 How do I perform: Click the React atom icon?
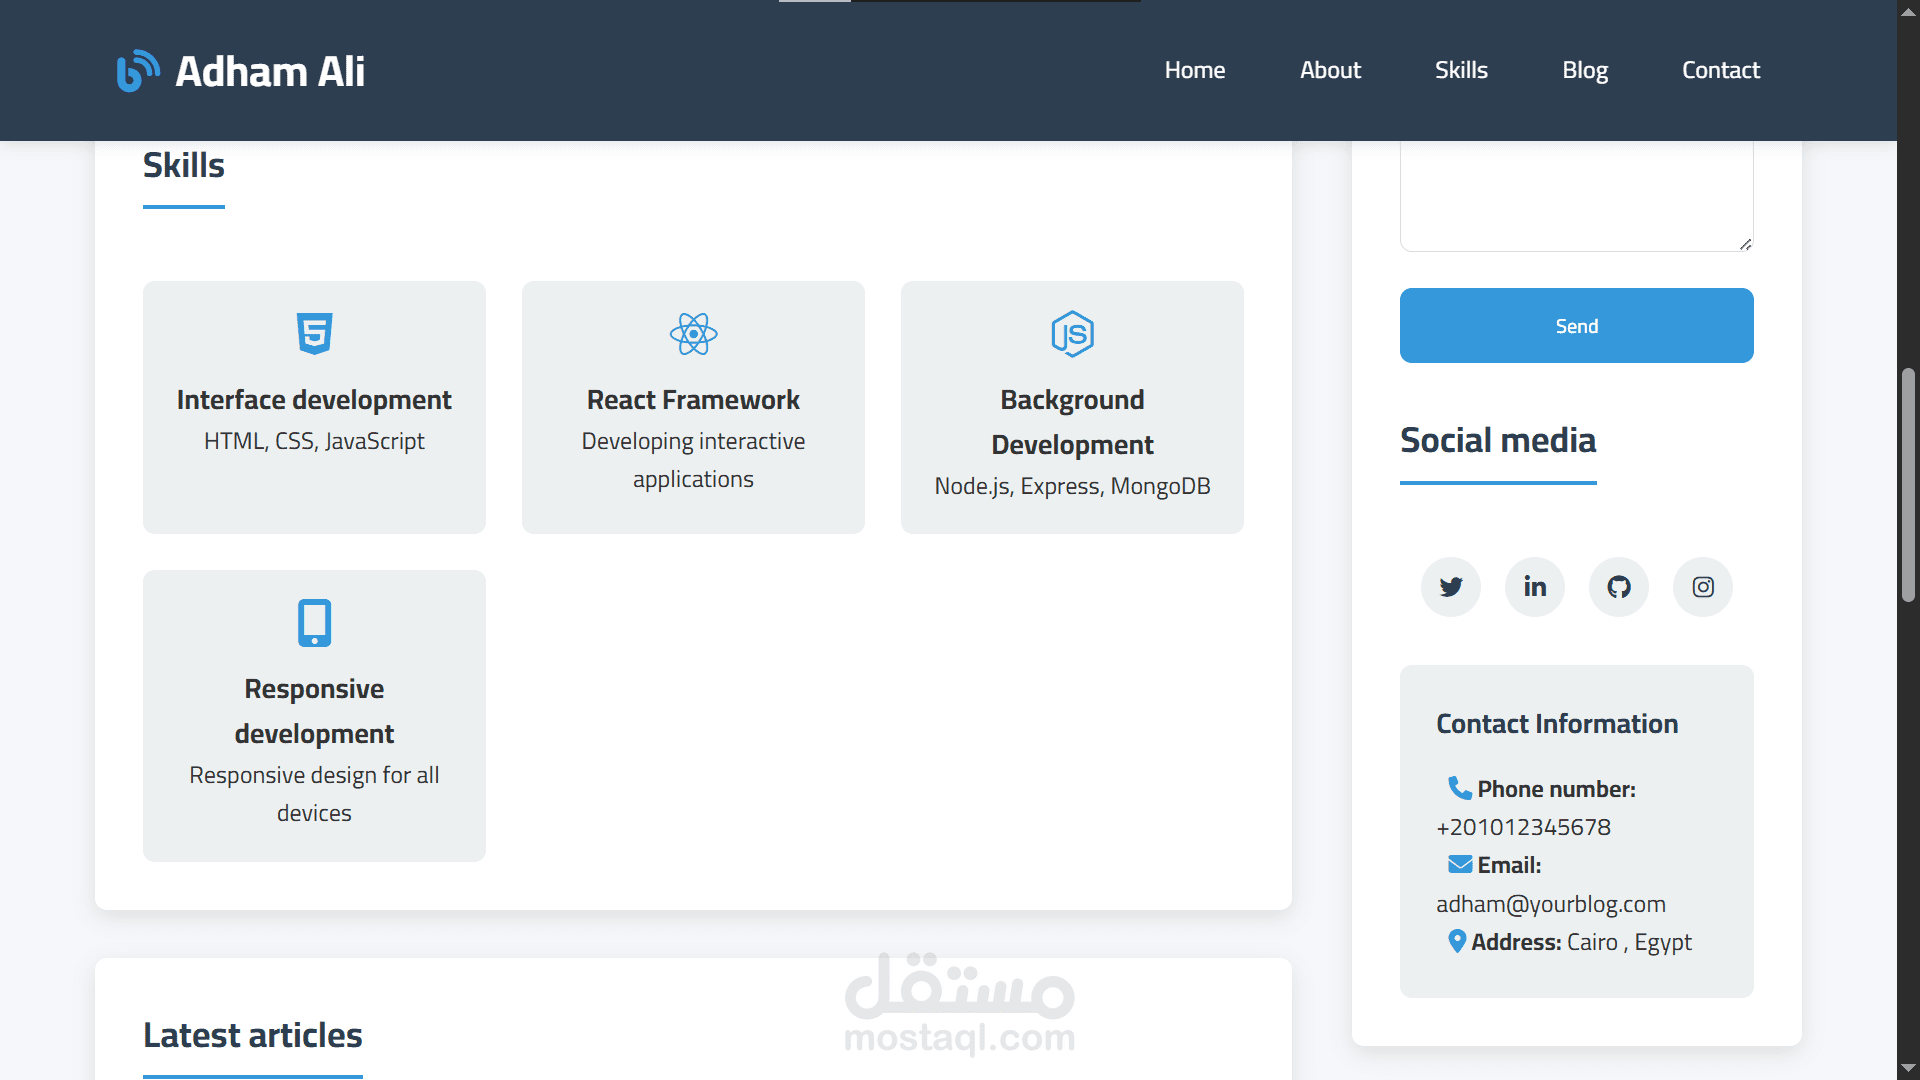pos(693,334)
